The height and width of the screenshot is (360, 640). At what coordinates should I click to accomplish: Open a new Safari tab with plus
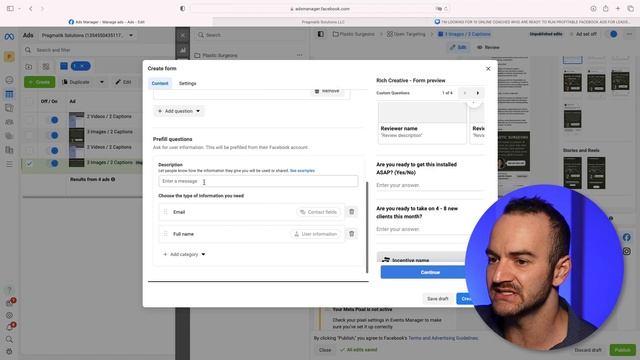(618, 9)
